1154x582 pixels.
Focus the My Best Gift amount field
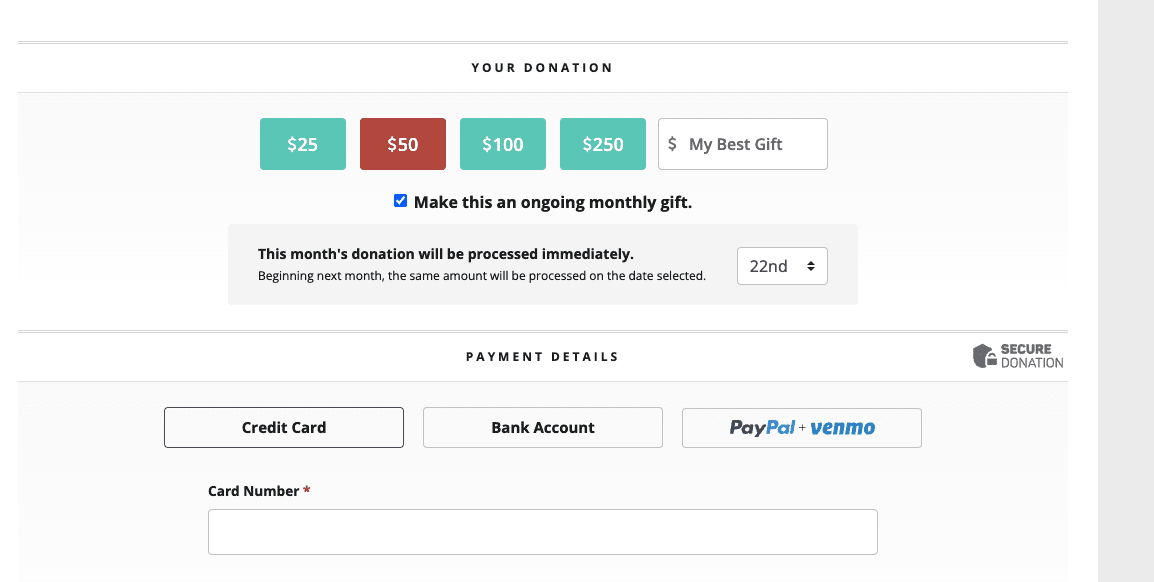coord(750,144)
